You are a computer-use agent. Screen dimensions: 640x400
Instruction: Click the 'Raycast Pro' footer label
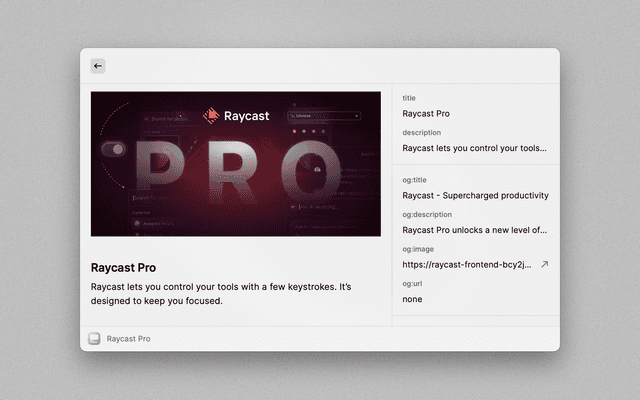[x=128, y=339]
